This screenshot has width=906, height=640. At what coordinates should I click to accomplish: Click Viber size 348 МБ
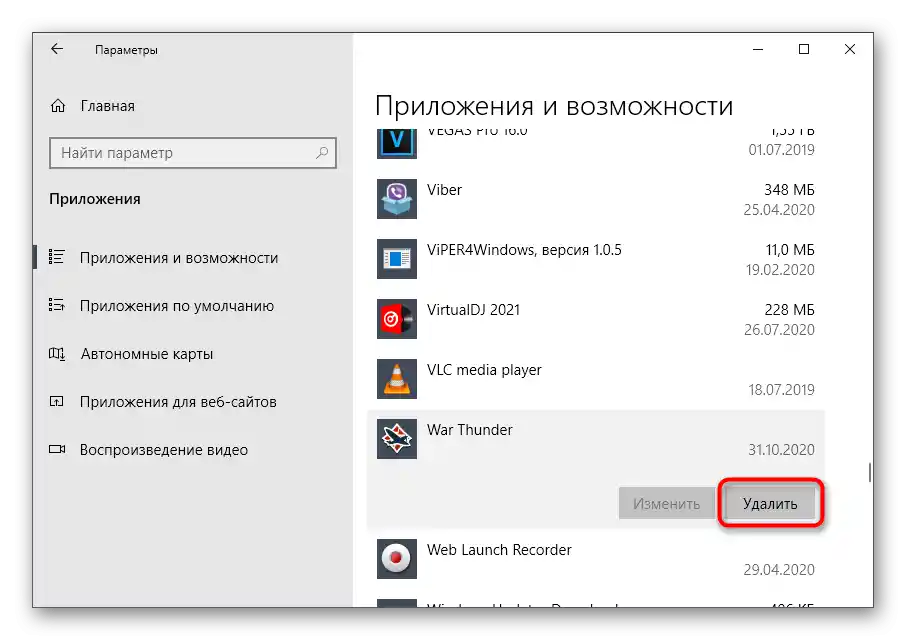point(789,190)
